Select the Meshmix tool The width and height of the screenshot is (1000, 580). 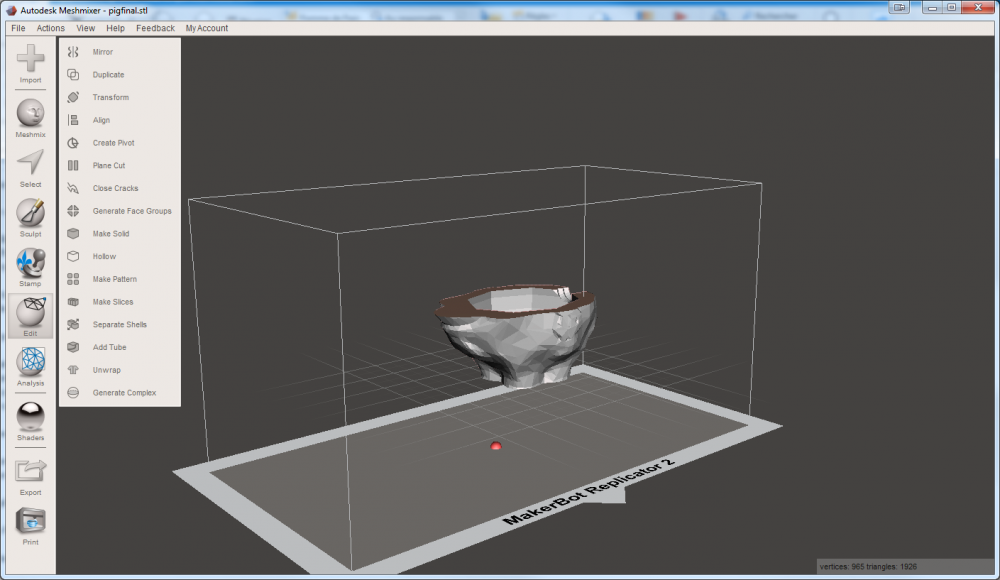pyautogui.click(x=30, y=118)
